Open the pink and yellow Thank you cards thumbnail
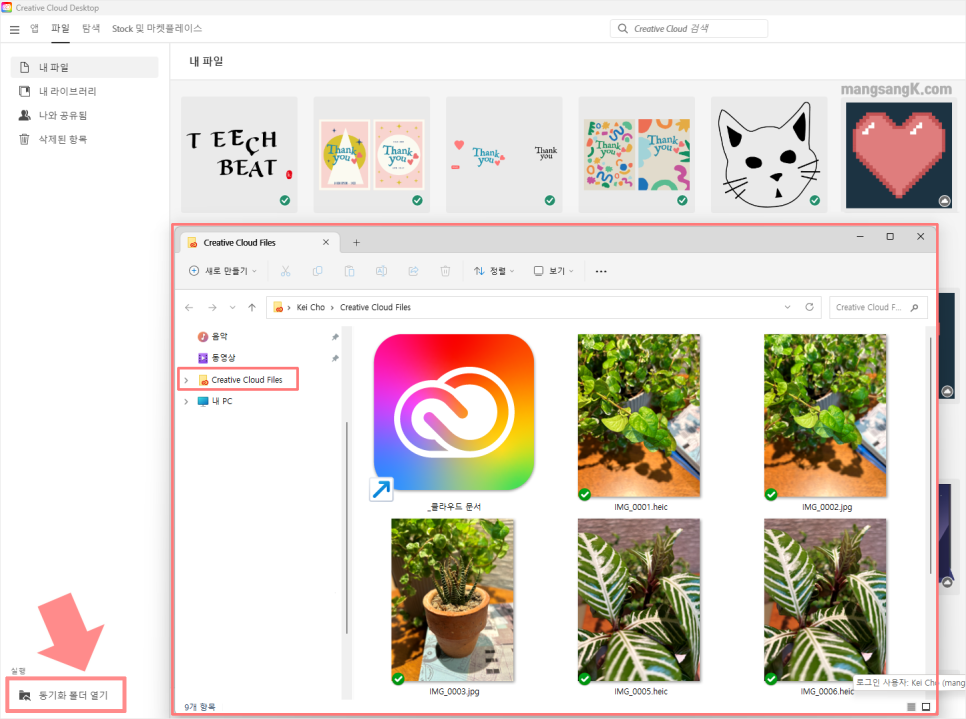This screenshot has height=719, width=966. pyautogui.click(x=371, y=154)
